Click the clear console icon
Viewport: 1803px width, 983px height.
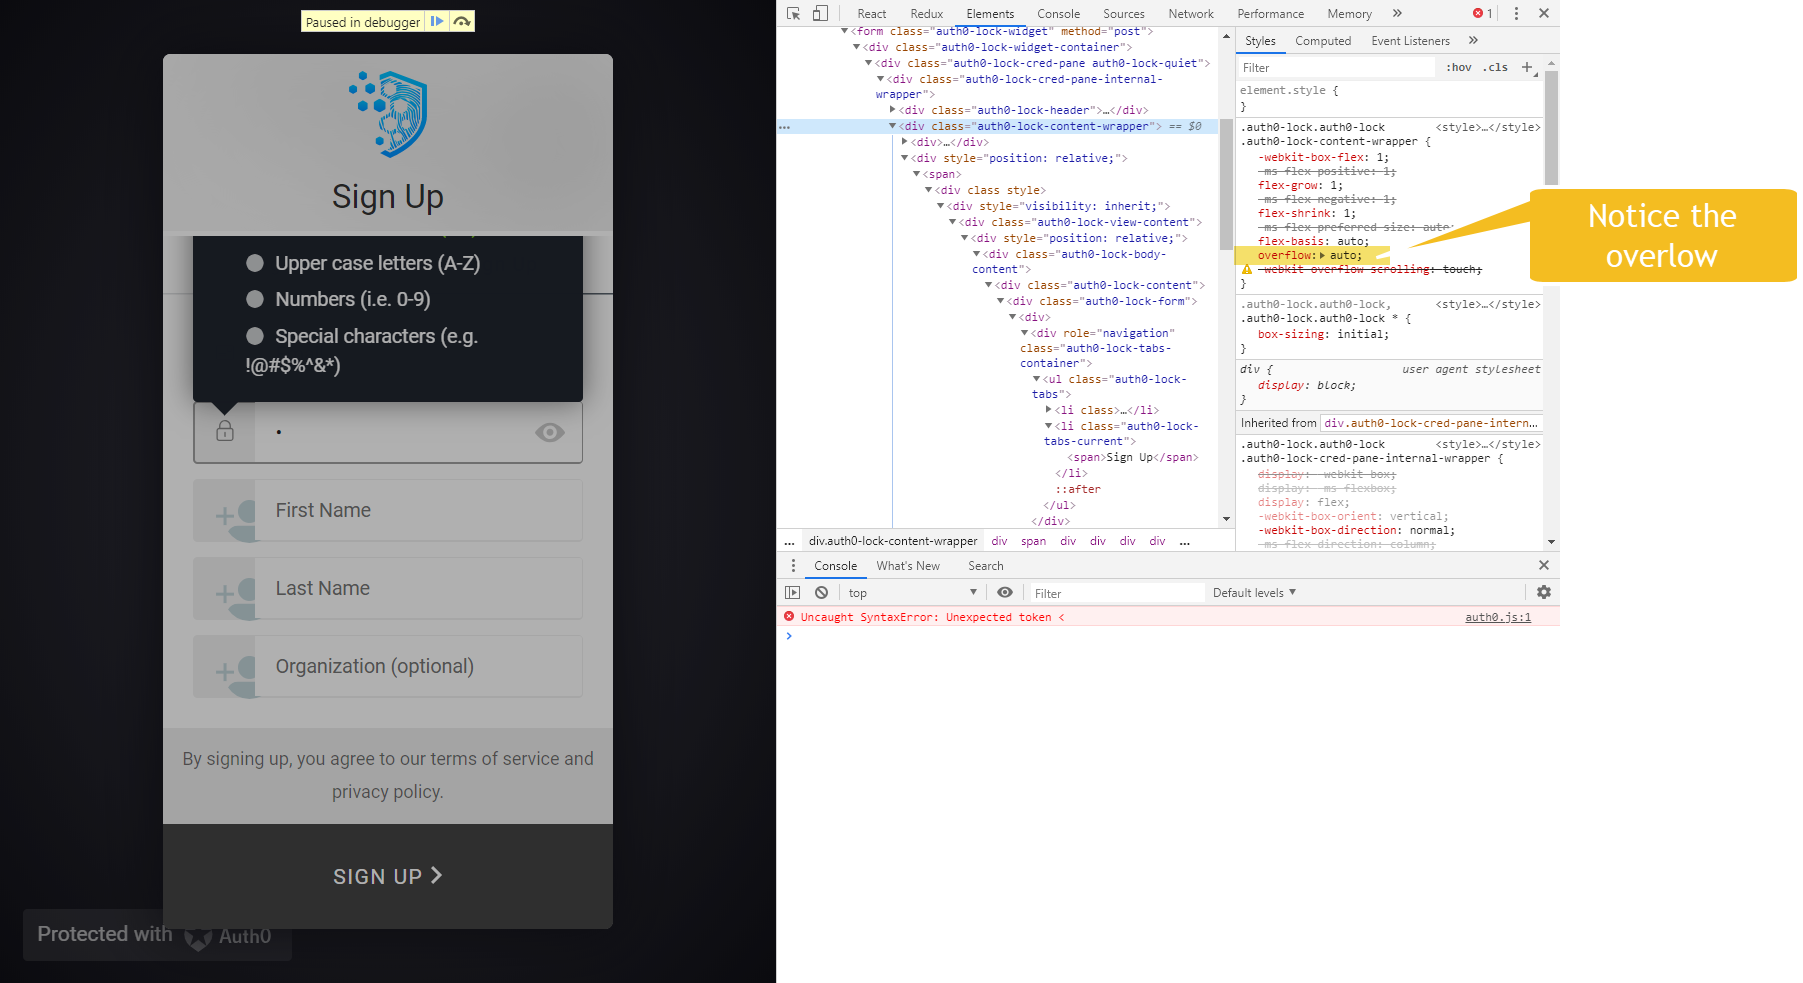pyautogui.click(x=821, y=592)
